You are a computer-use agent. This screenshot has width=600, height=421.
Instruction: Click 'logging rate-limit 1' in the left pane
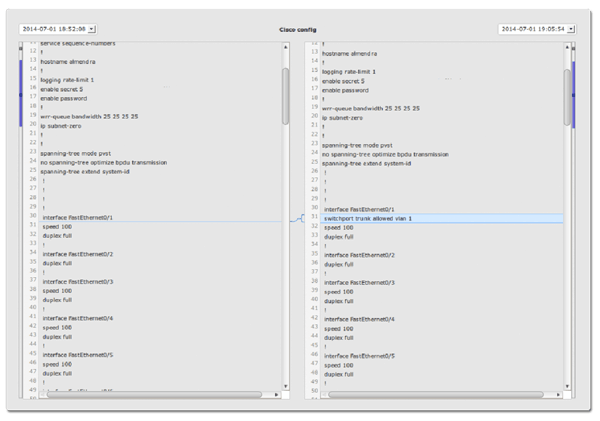click(x=67, y=80)
